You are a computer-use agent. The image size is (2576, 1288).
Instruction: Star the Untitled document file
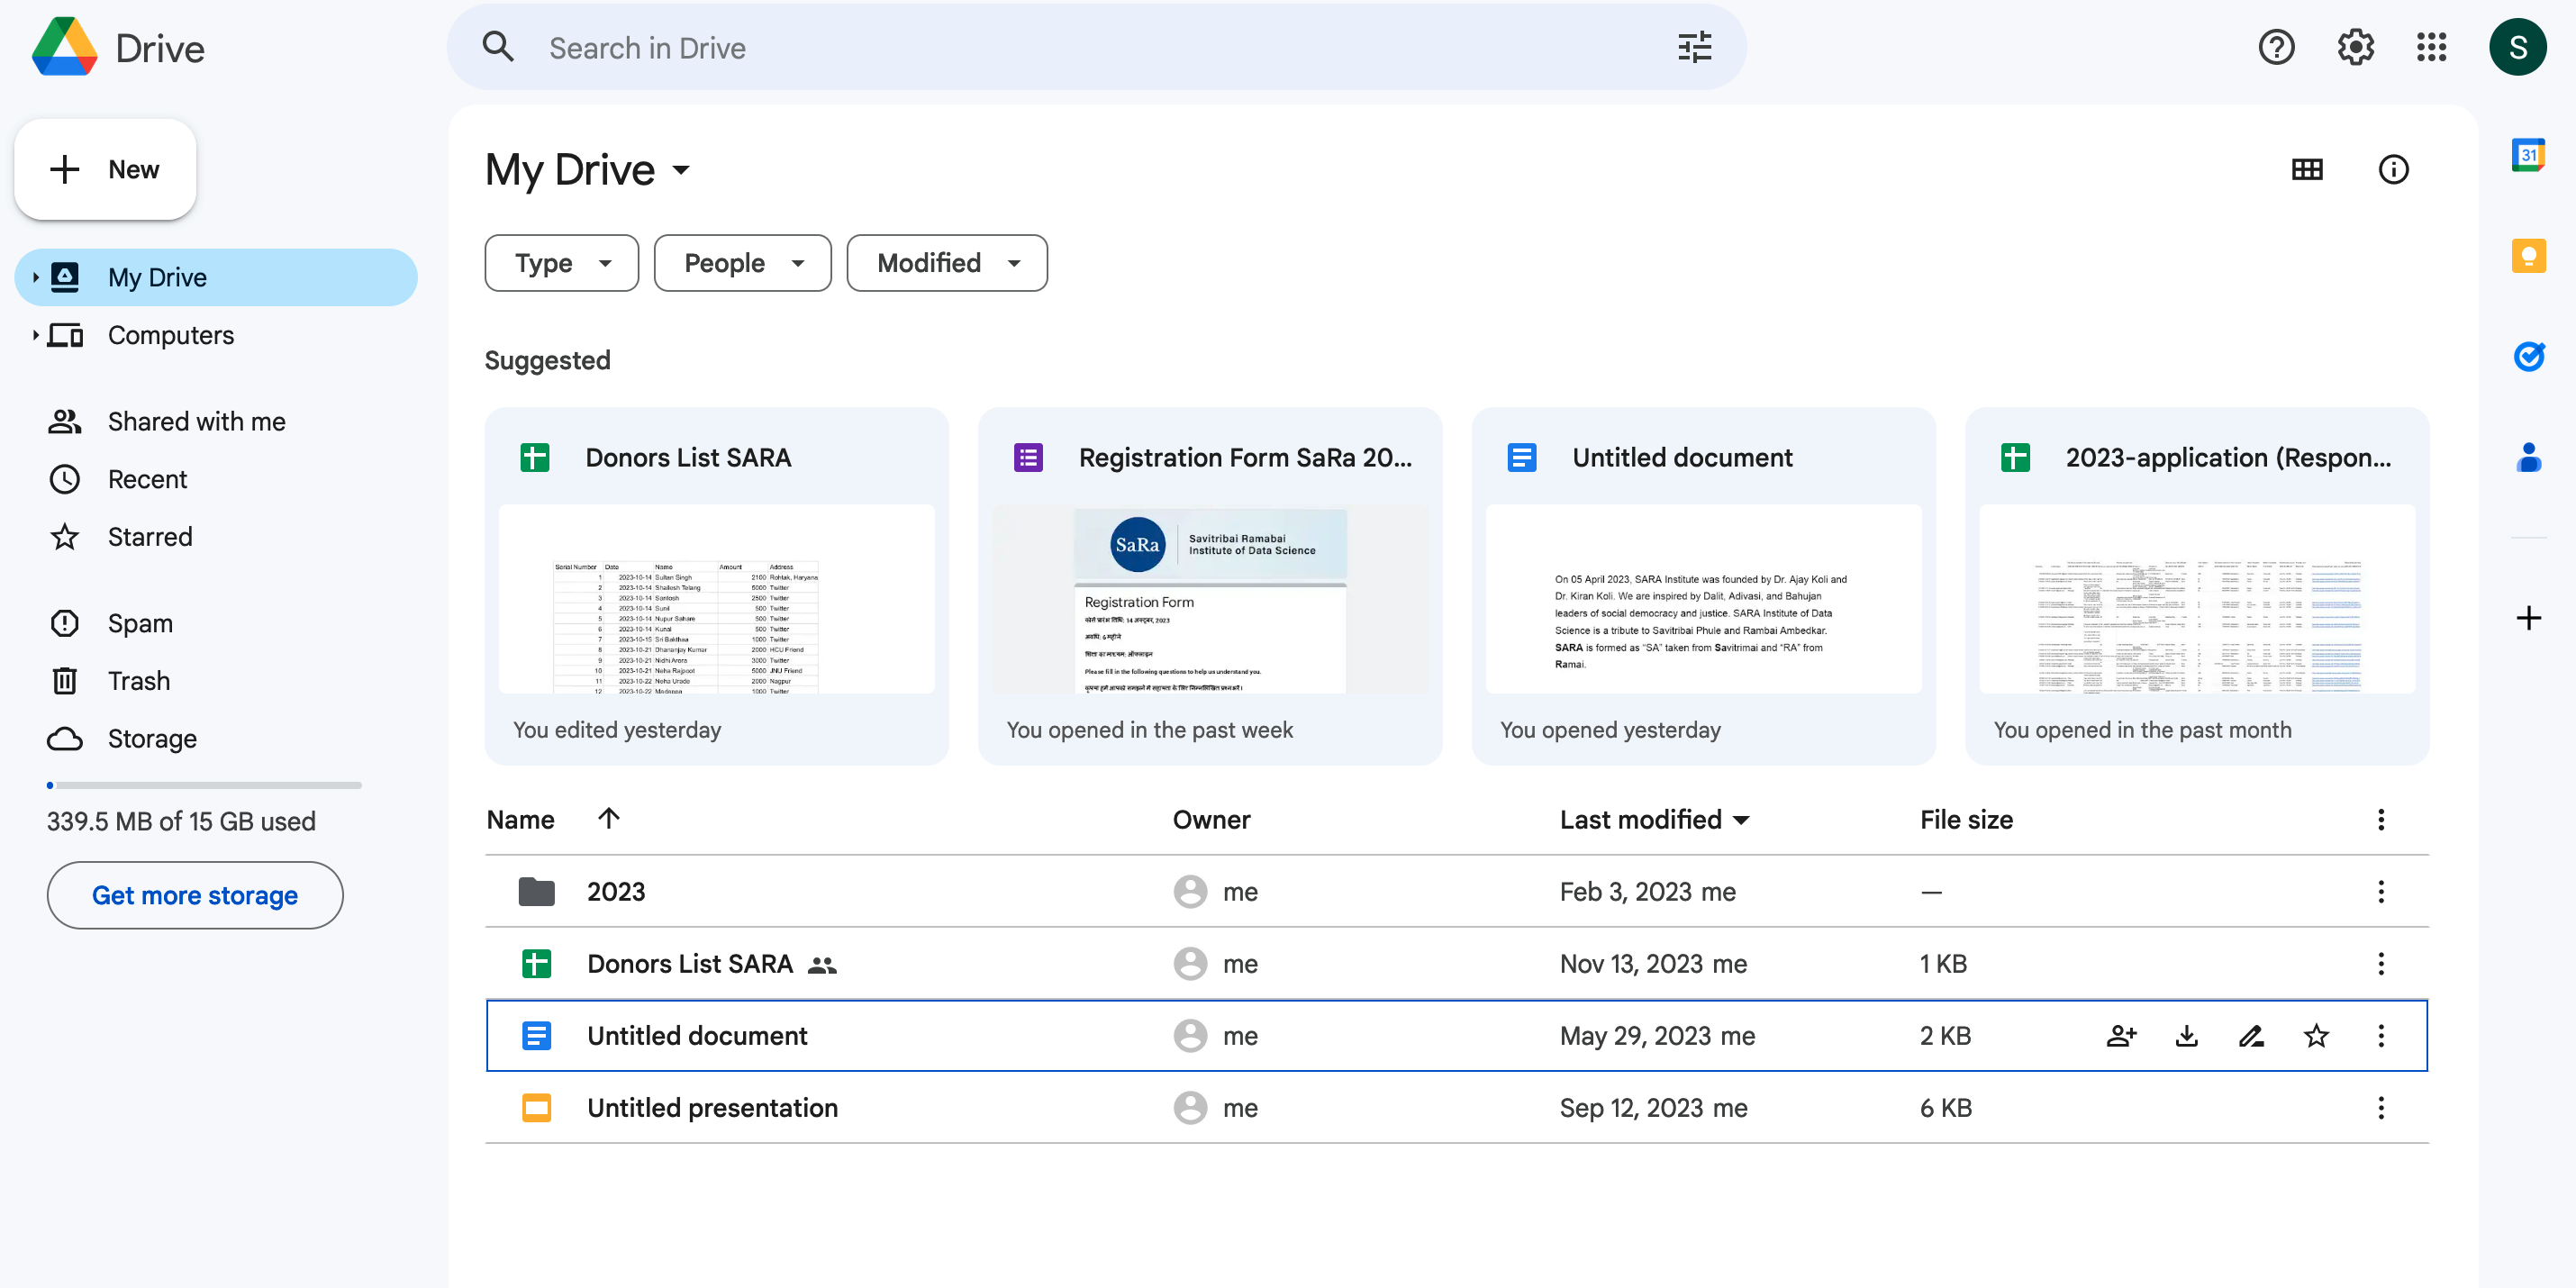(2316, 1036)
